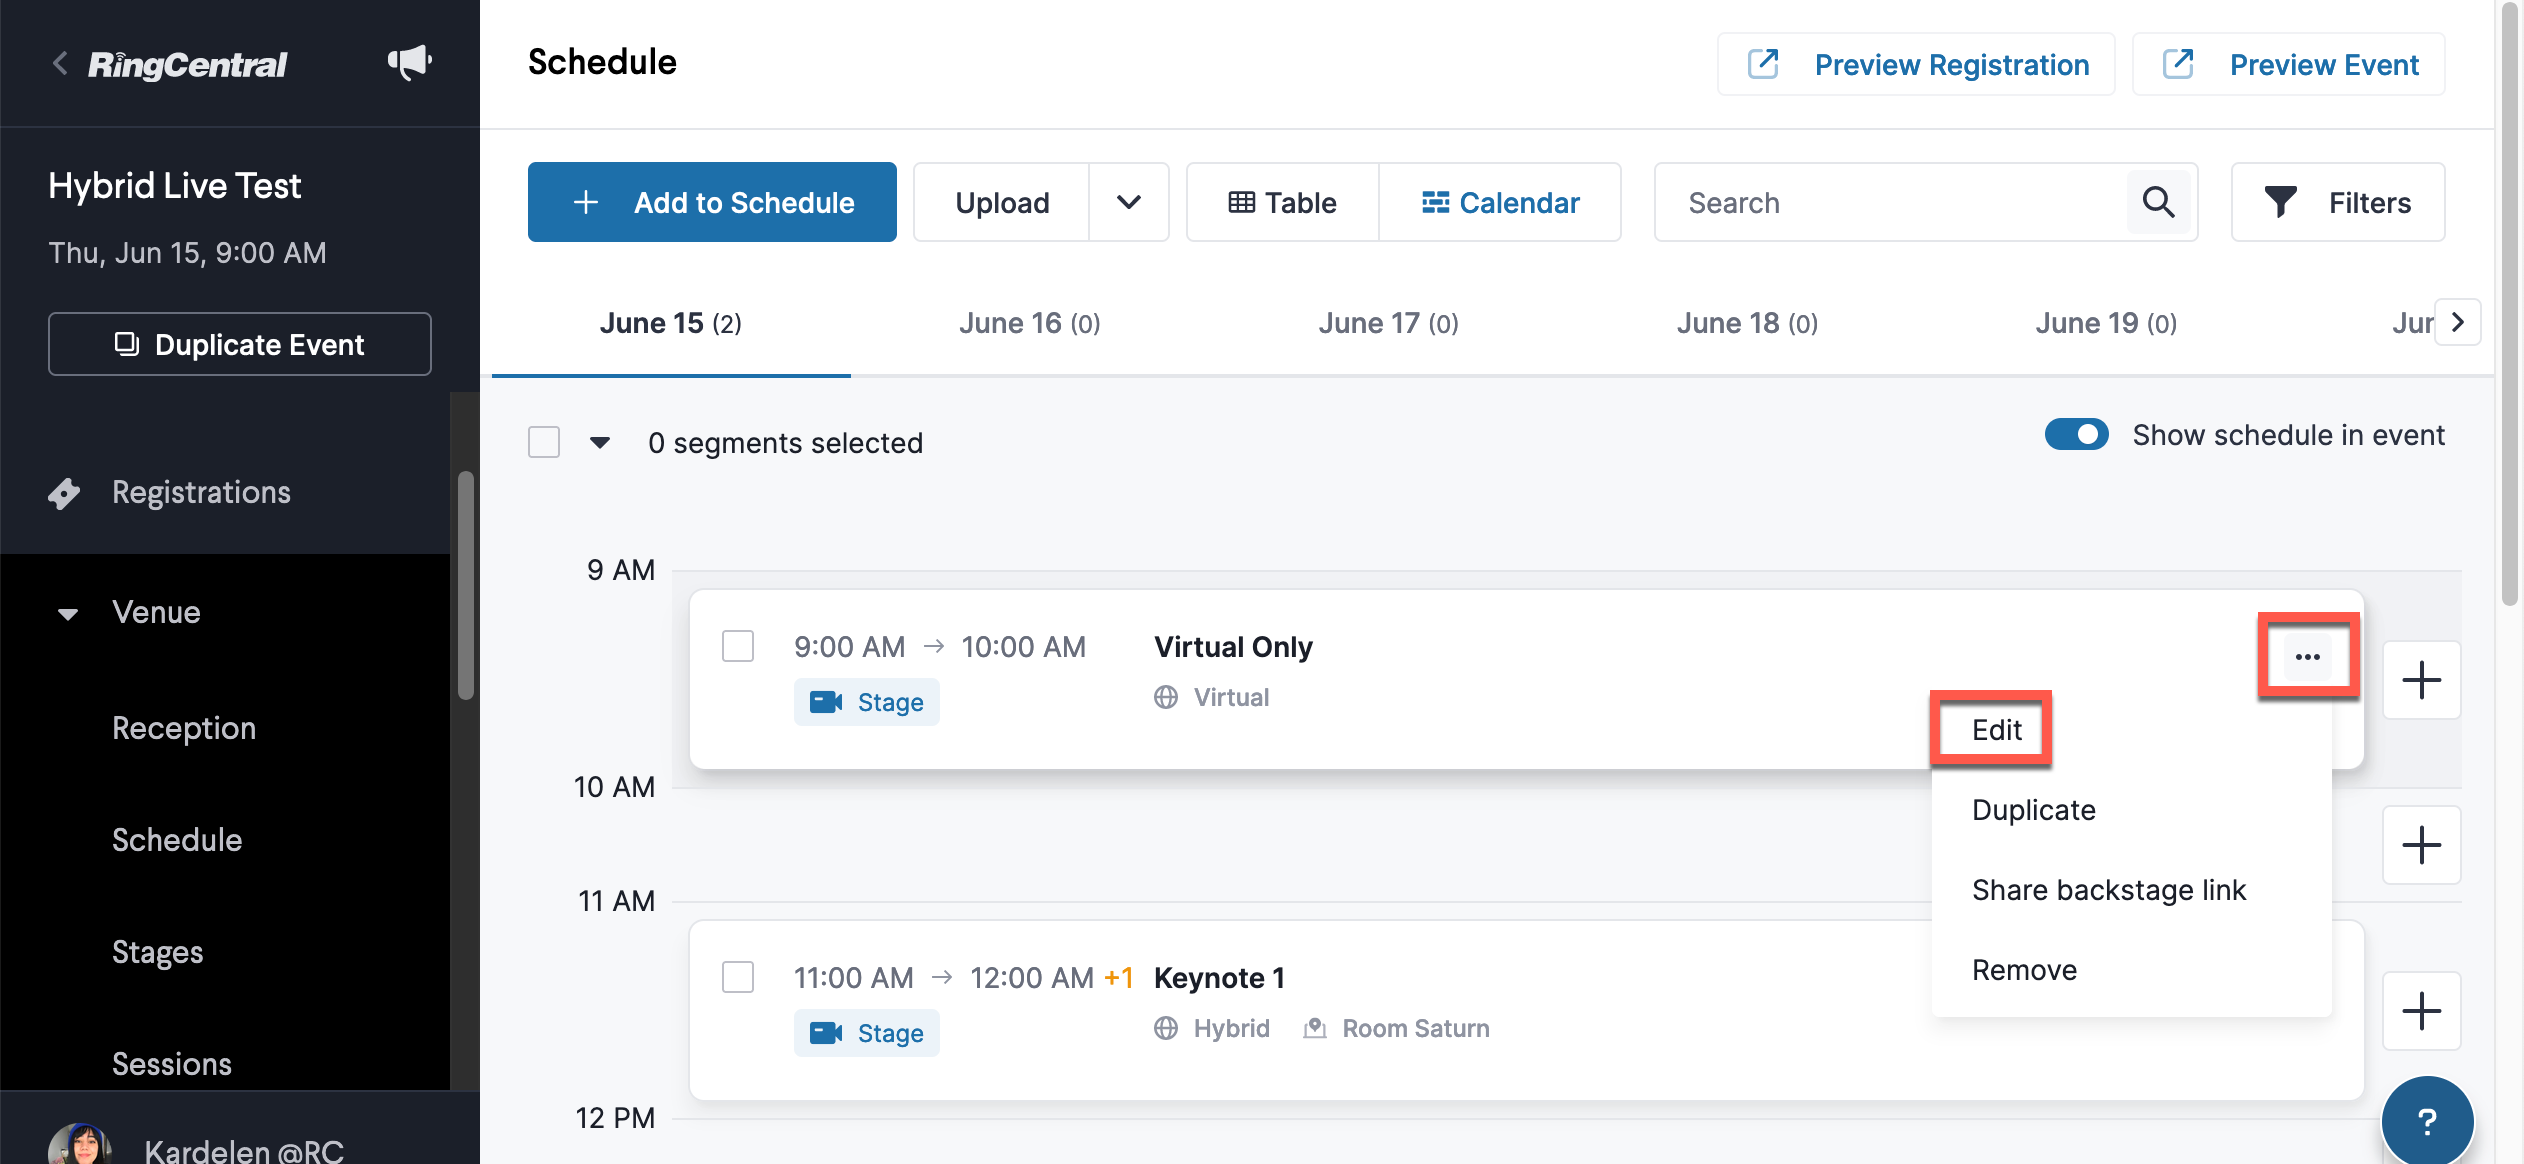Open Schedule in sidebar

coord(177,840)
